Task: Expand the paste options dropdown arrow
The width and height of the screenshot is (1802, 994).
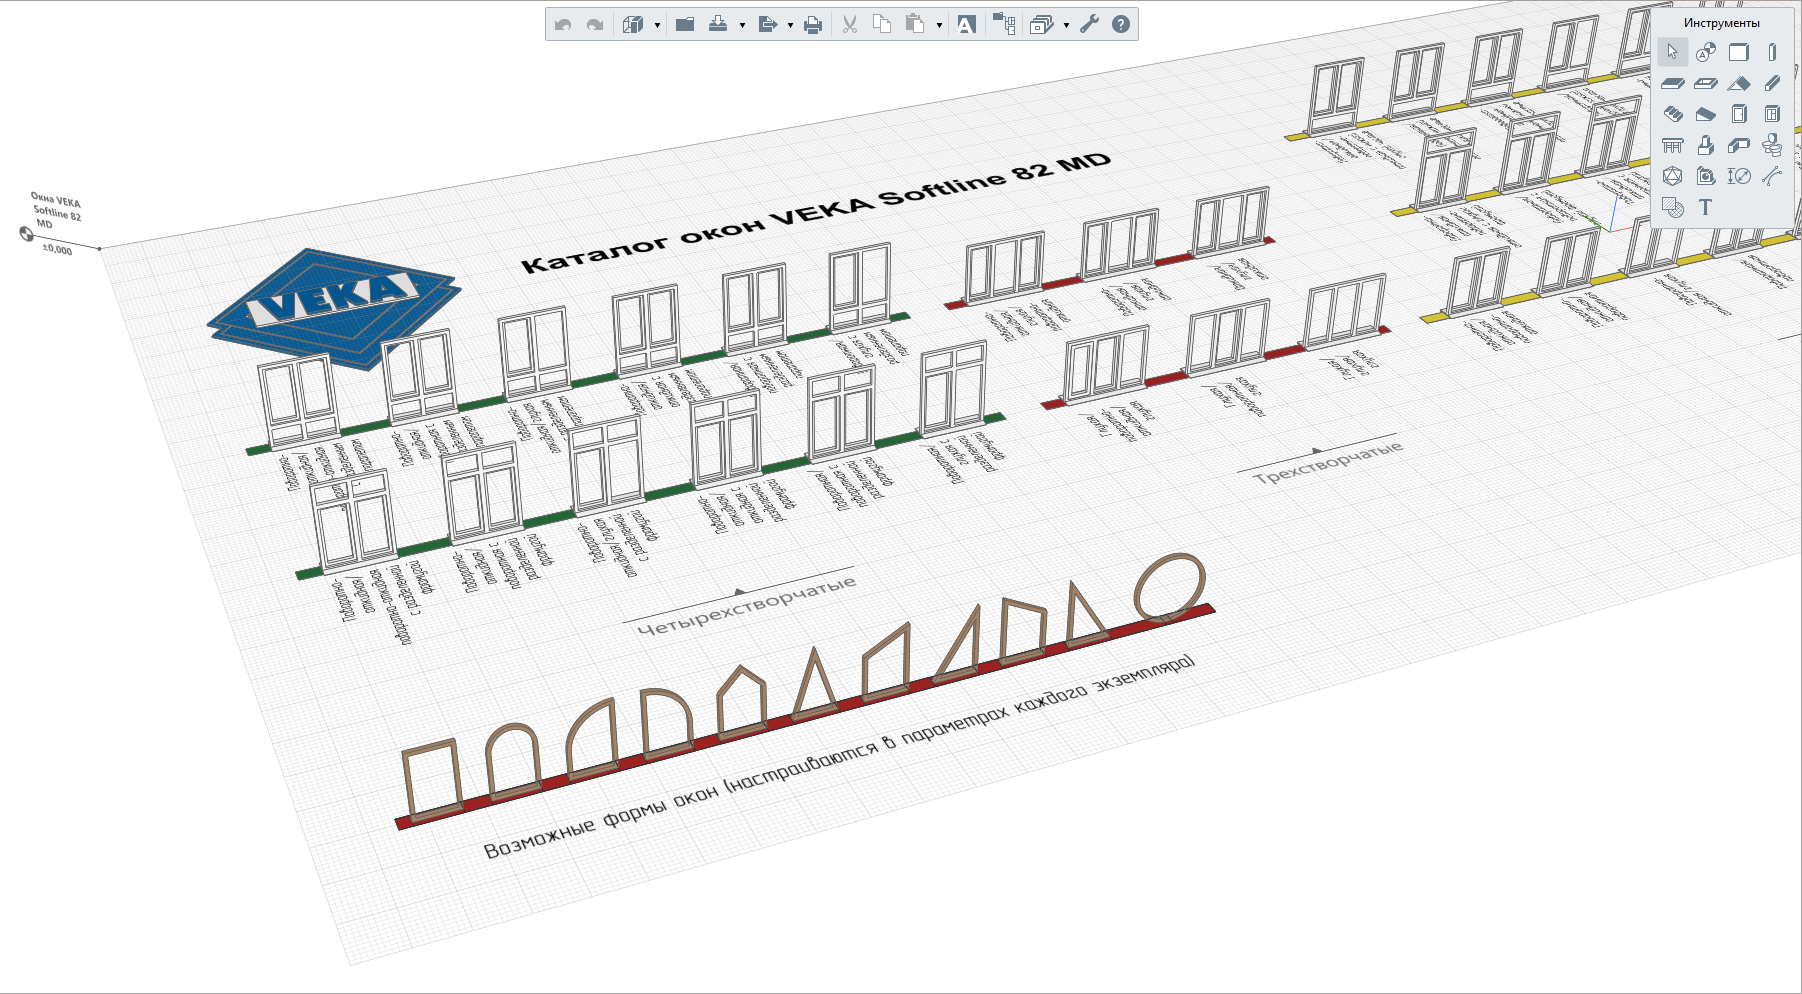Action: click(939, 25)
